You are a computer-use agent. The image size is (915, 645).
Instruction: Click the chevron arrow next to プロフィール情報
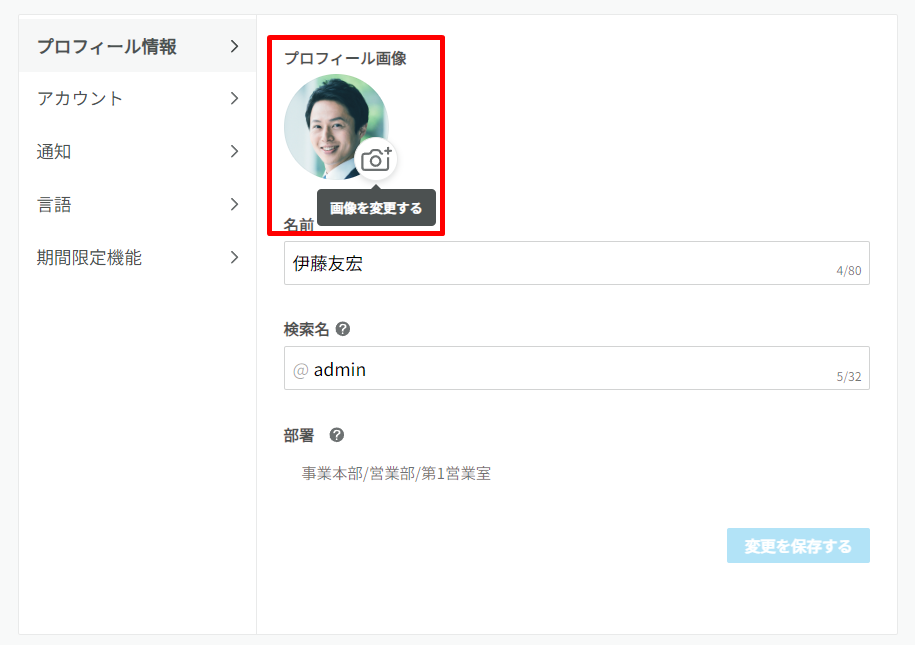[234, 46]
